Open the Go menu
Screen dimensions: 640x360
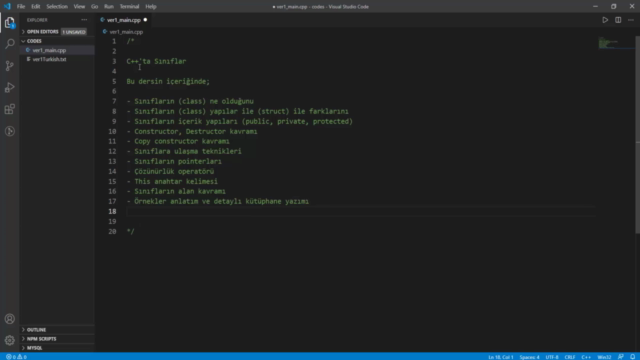[94, 7]
